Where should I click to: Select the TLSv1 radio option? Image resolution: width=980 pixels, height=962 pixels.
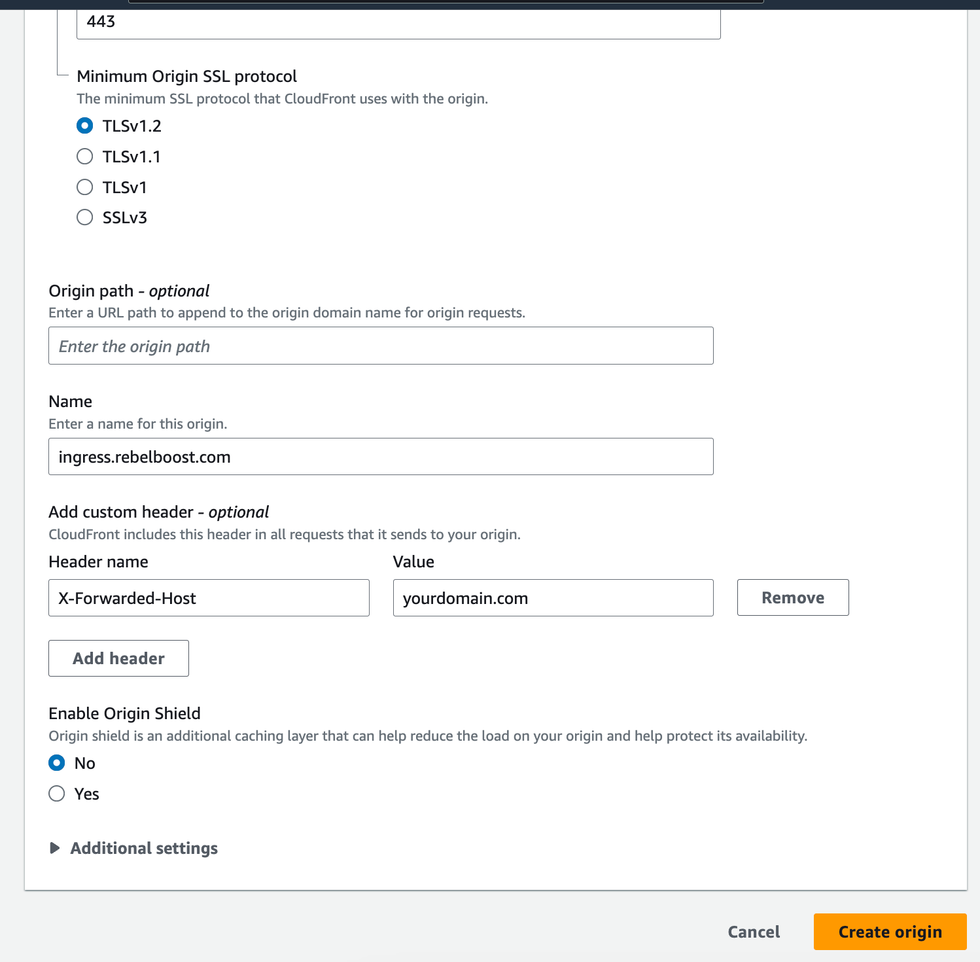point(85,187)
